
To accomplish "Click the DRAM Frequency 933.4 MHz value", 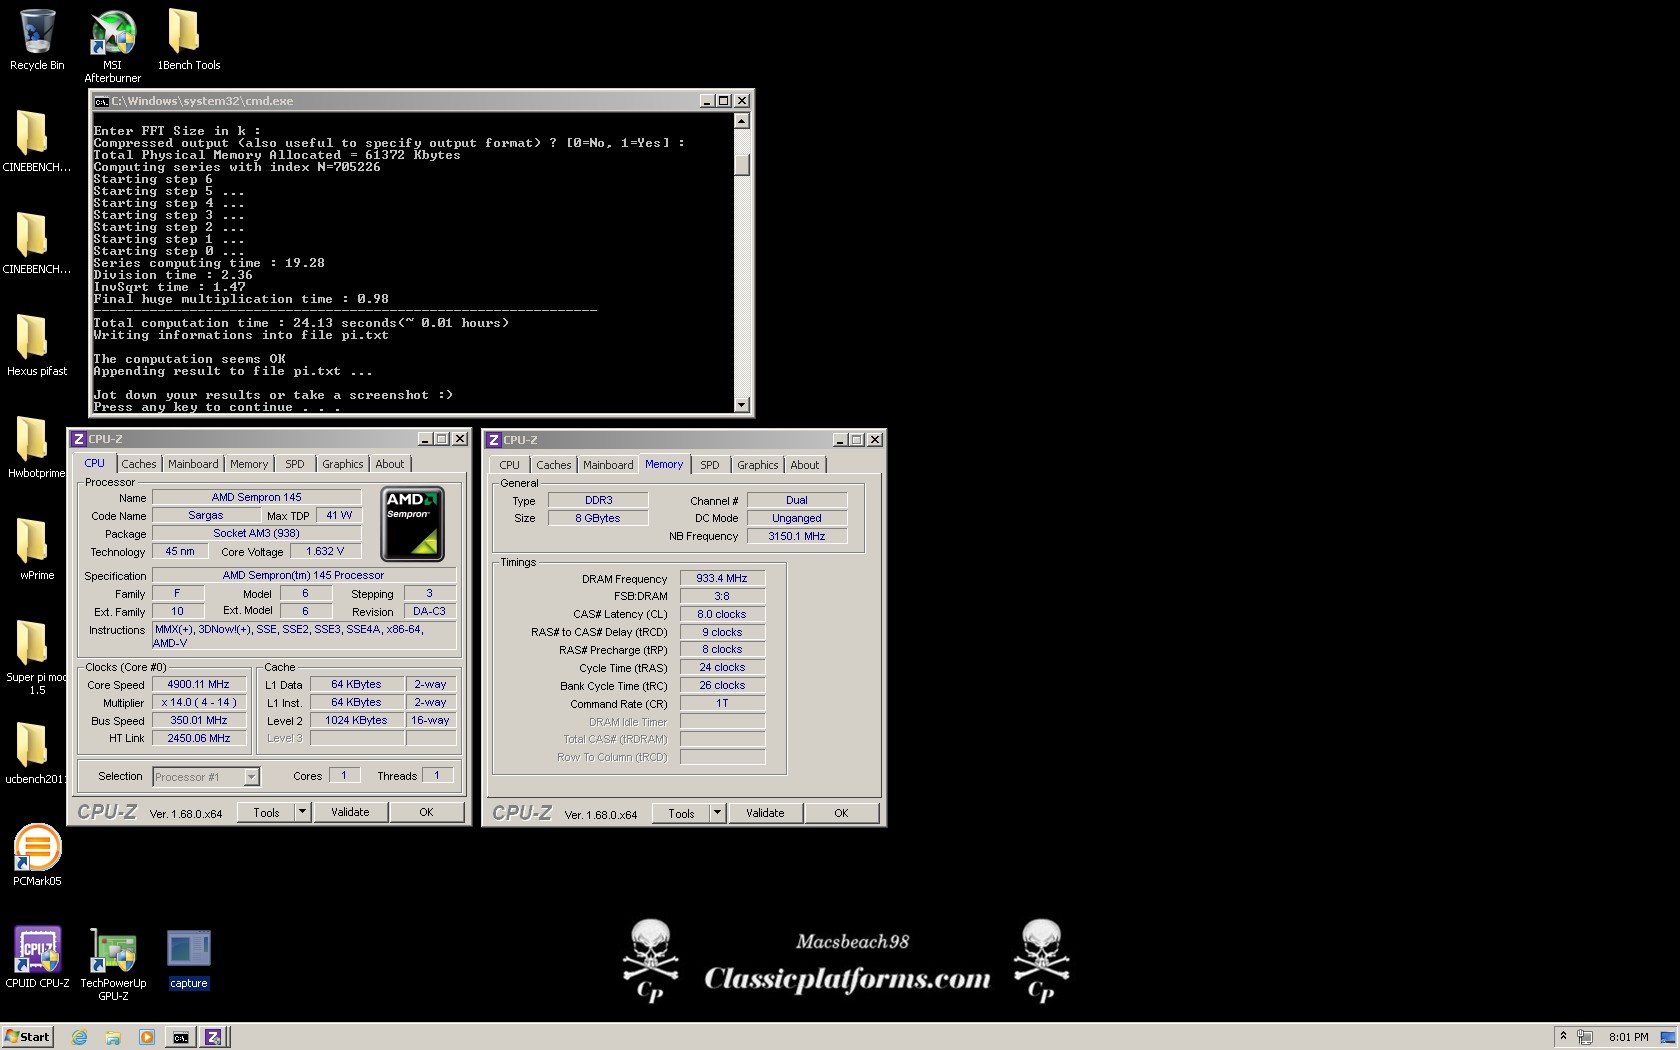I will click(722, 579).
